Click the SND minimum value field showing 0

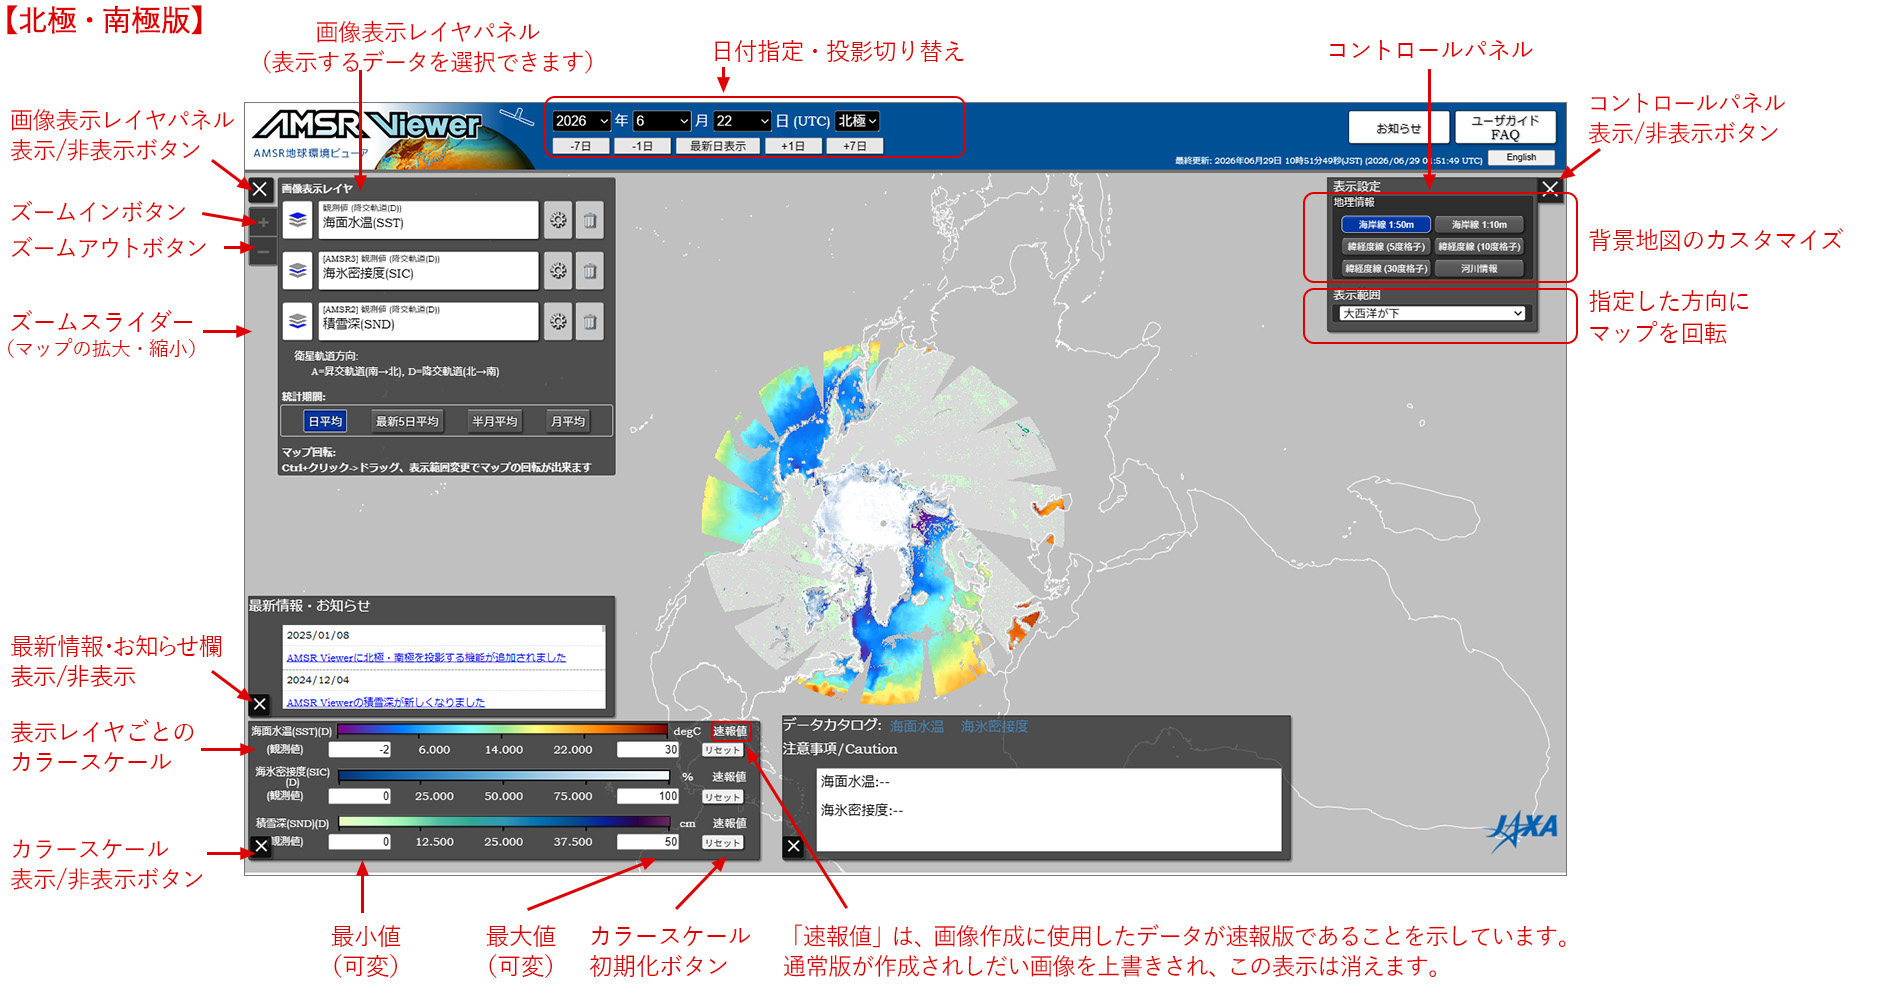[360, 843]
